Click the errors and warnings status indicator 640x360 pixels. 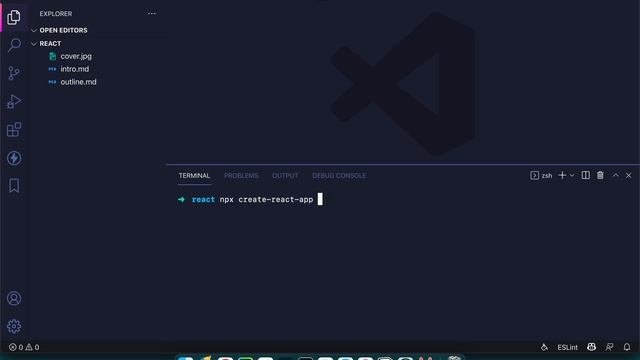[x=24, y=347]
